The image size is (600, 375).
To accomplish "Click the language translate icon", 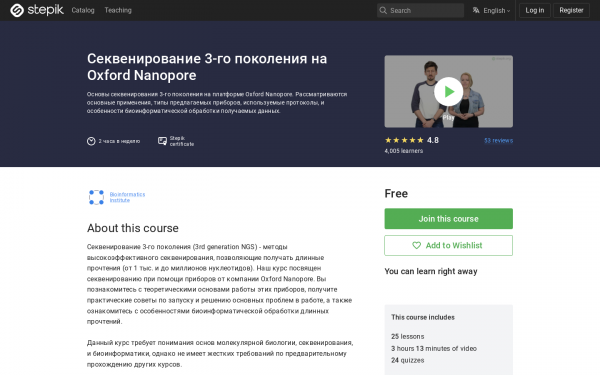I will 476,10.
